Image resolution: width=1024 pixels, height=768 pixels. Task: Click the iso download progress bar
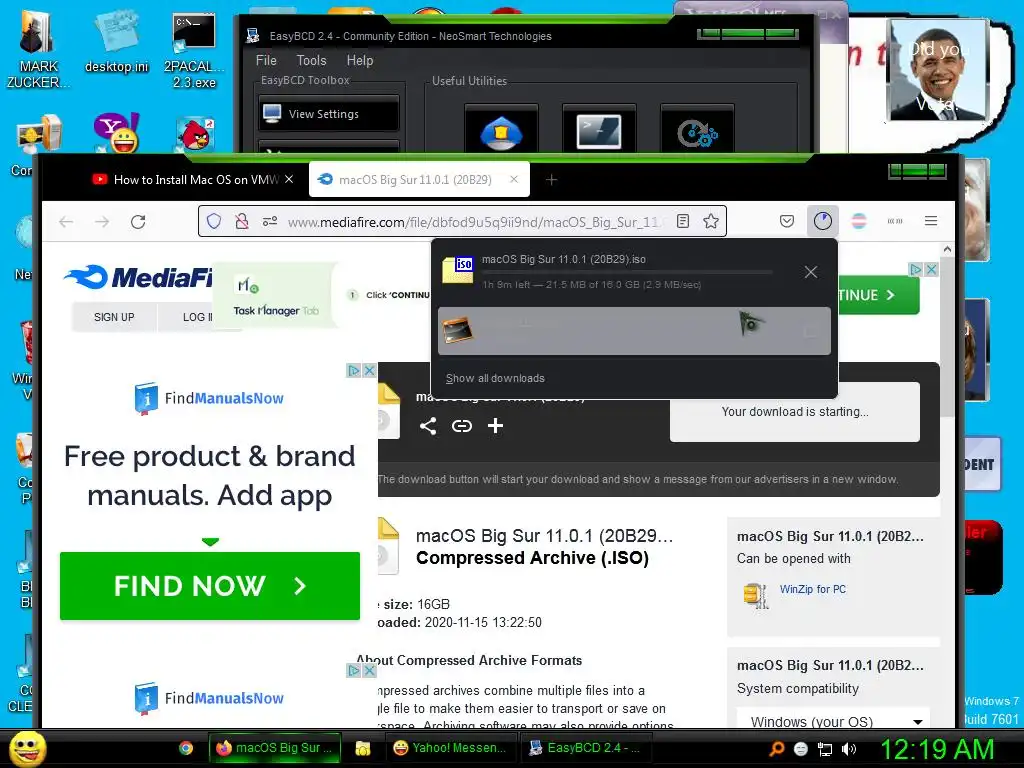click(627, 272)
